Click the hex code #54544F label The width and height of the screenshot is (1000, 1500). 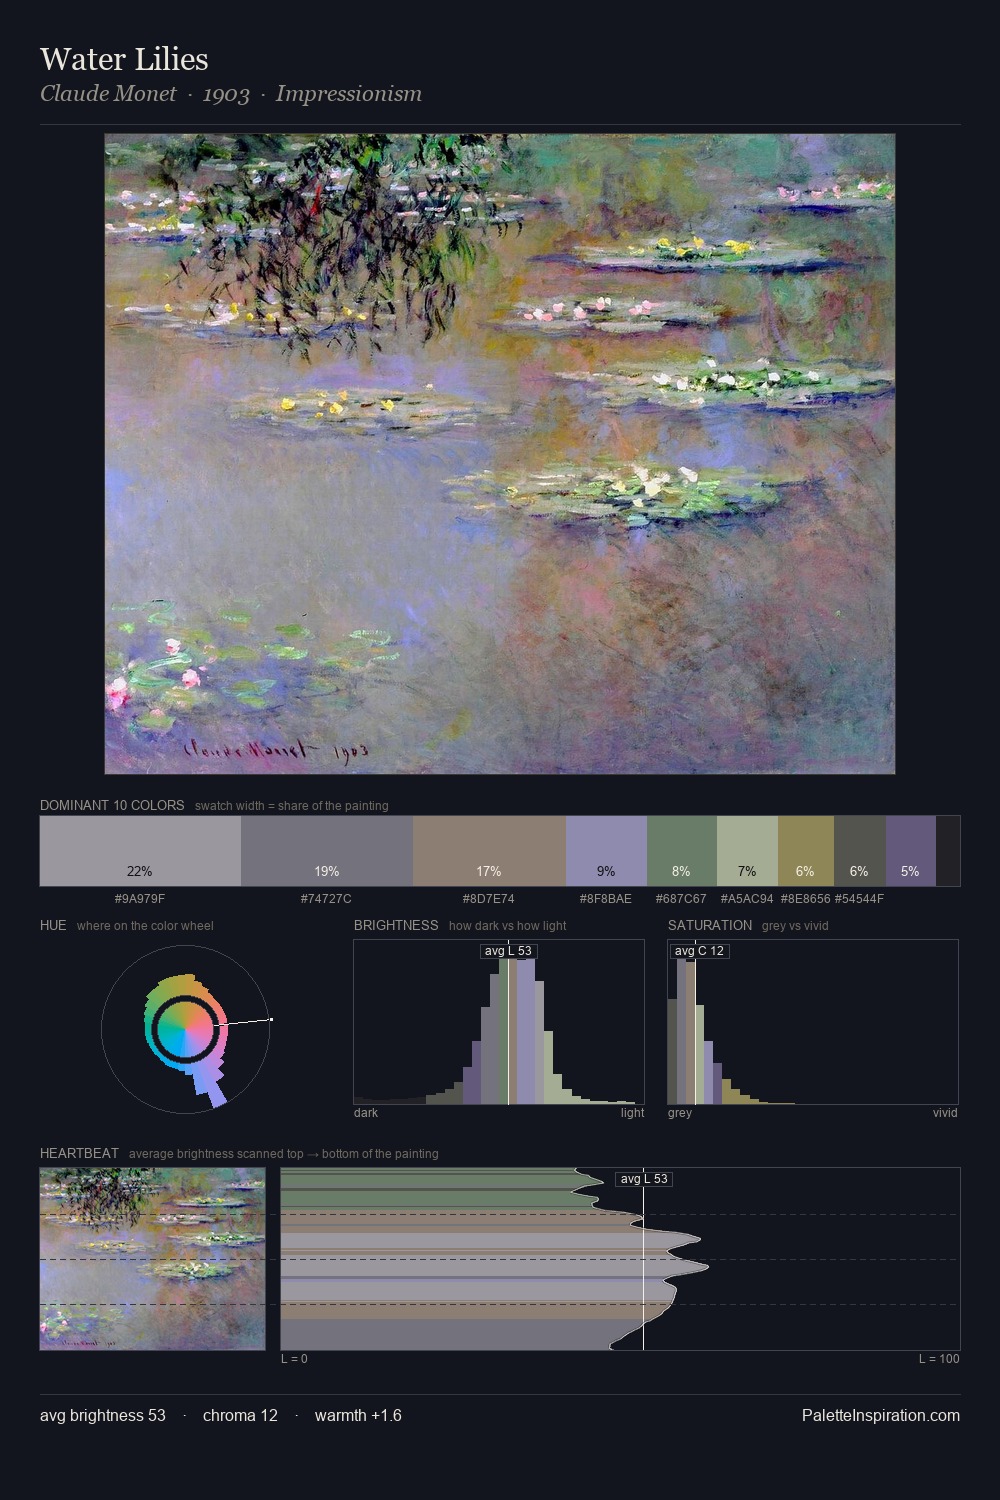tap(859, 899)
